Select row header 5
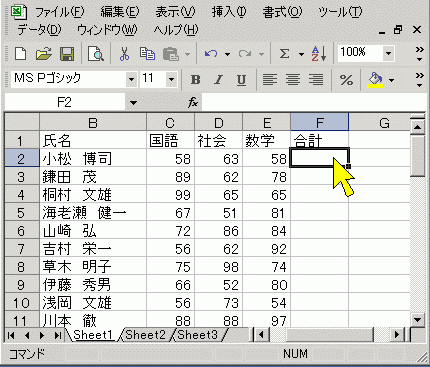The image size is (430, 367). [22, 212]
